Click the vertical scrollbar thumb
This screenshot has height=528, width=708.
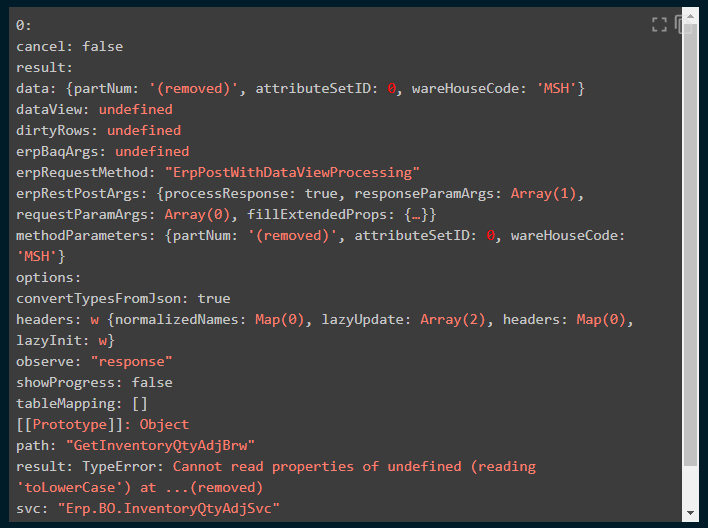click(690, 244)
